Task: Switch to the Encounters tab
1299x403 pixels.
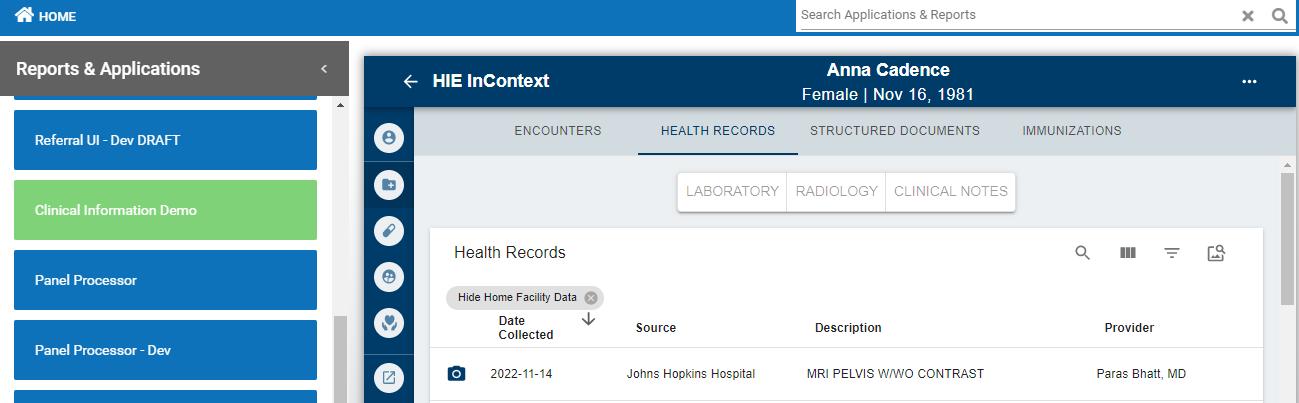Action: tap(558, 131)
